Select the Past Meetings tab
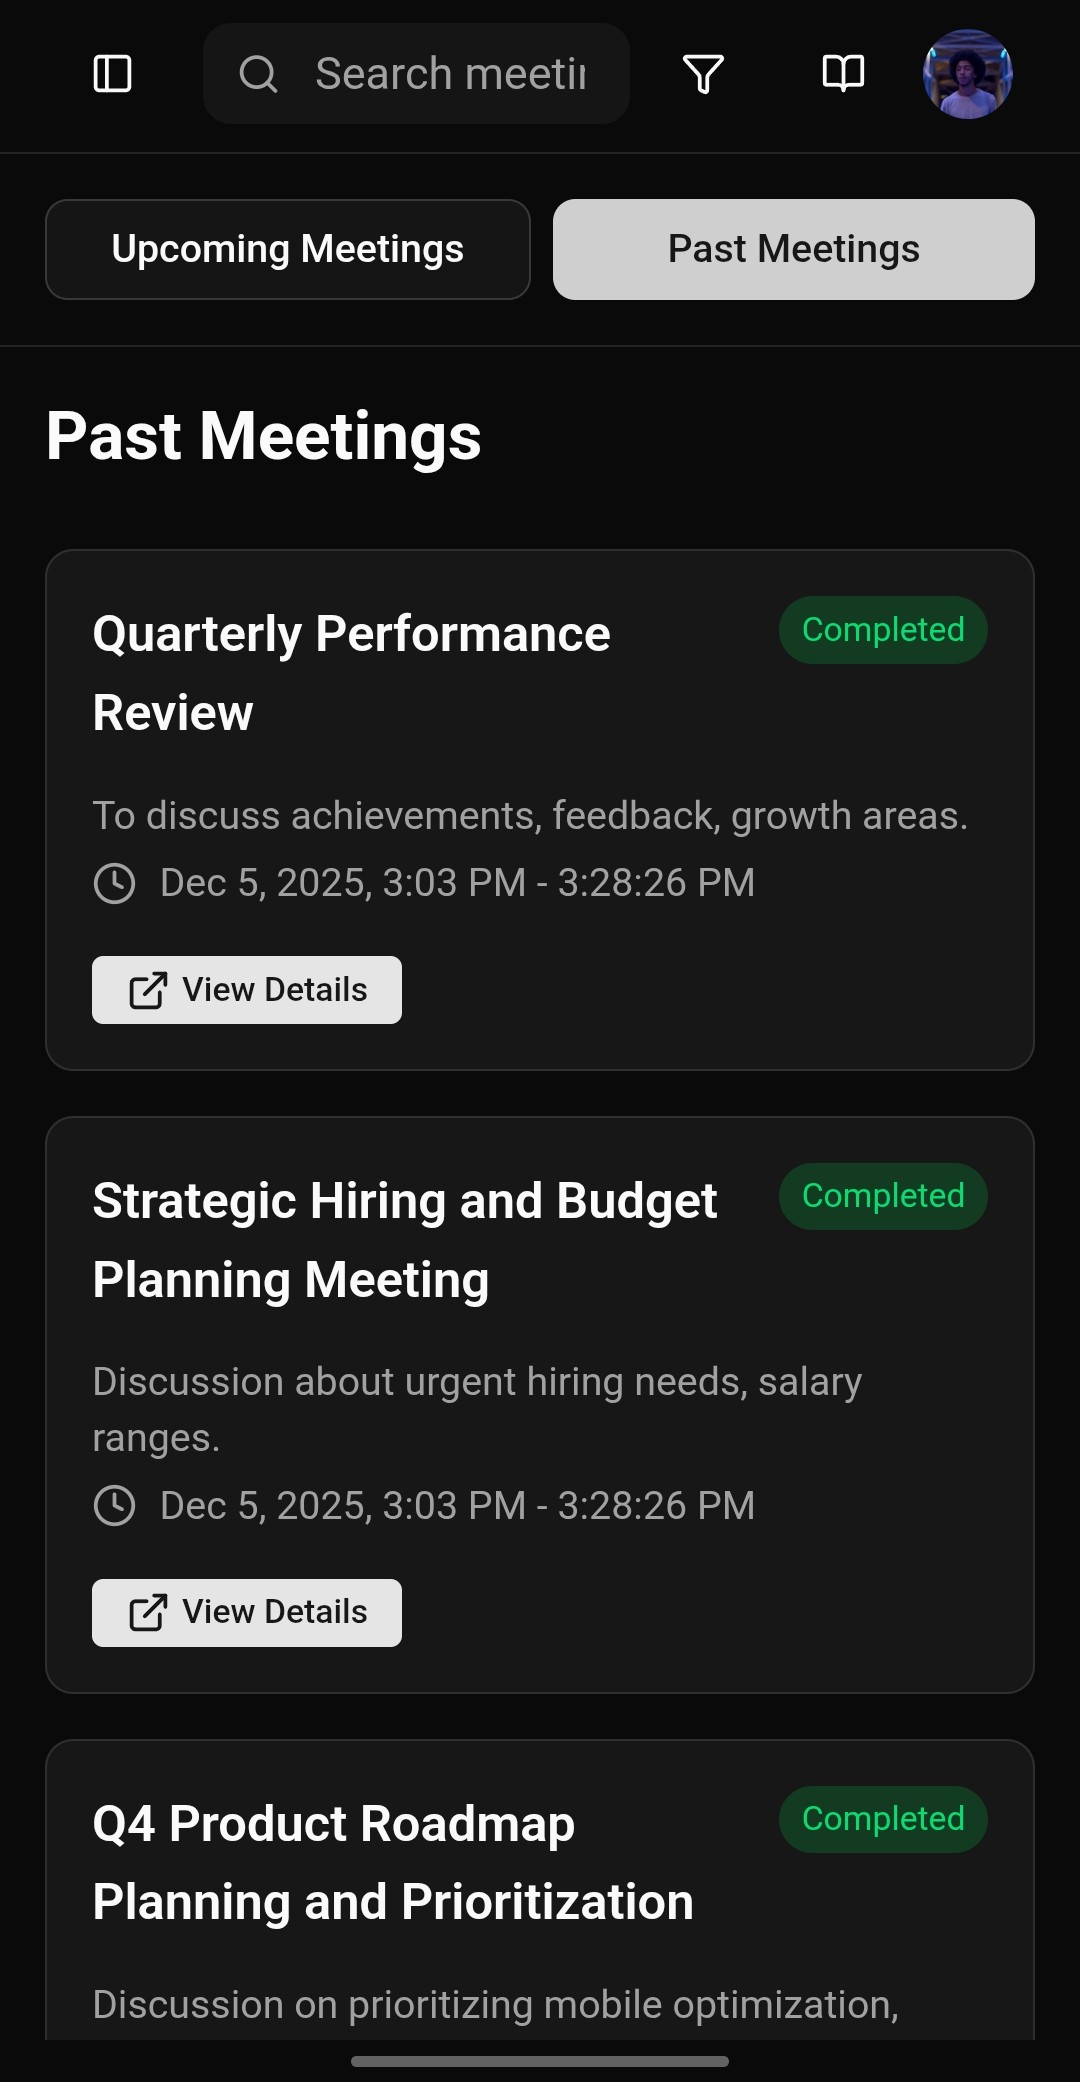 tap(794, 249)
